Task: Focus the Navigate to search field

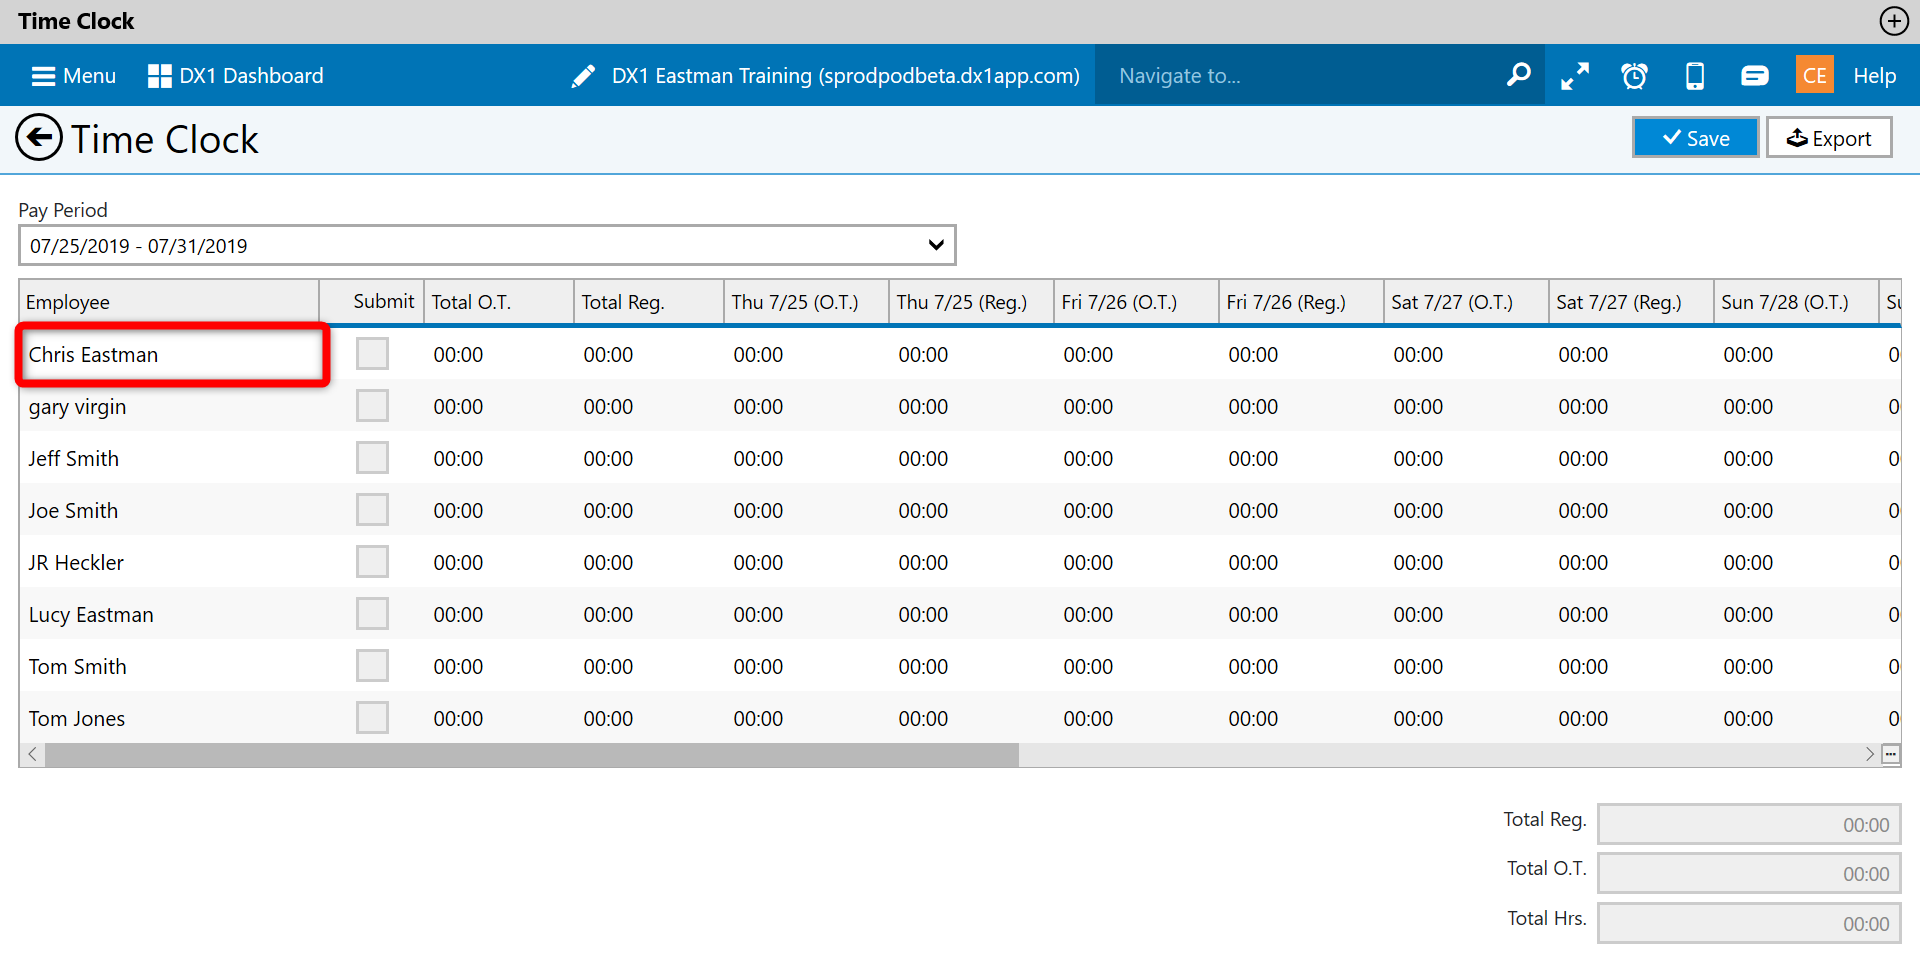Action: 1300,76
